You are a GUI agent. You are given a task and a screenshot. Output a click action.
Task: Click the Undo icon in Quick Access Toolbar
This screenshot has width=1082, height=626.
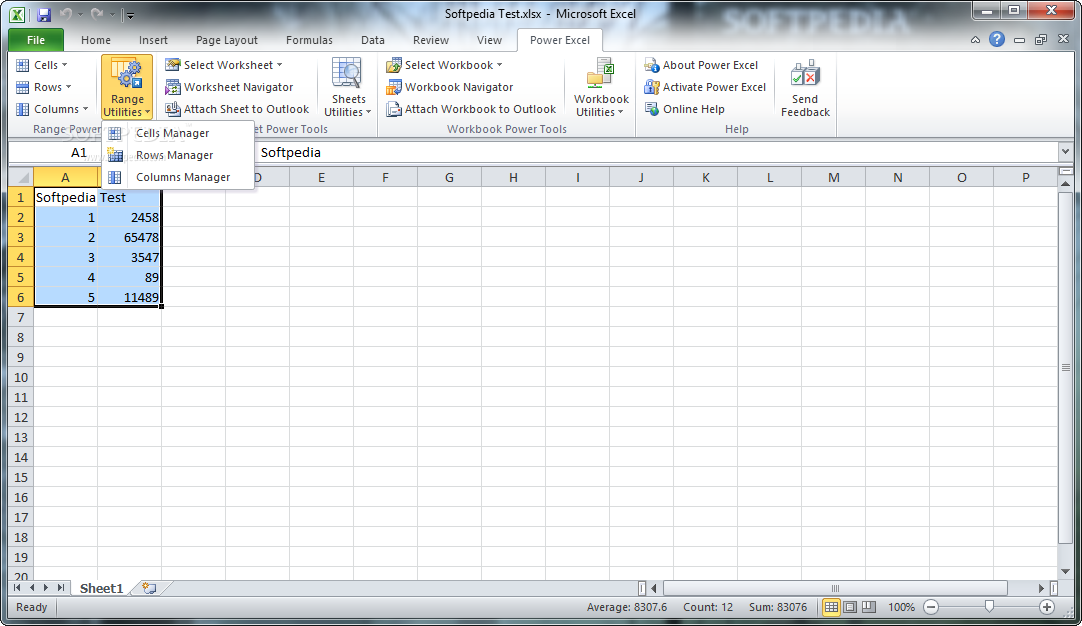click(x=66, y=14)
